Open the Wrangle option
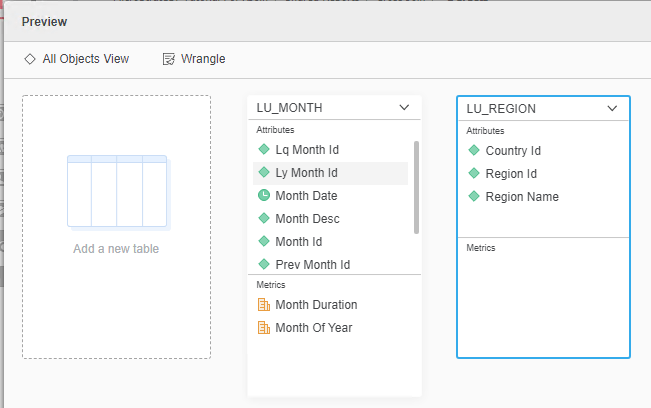Viewport: 651px width, 408px height. click(x=203, y=59)
